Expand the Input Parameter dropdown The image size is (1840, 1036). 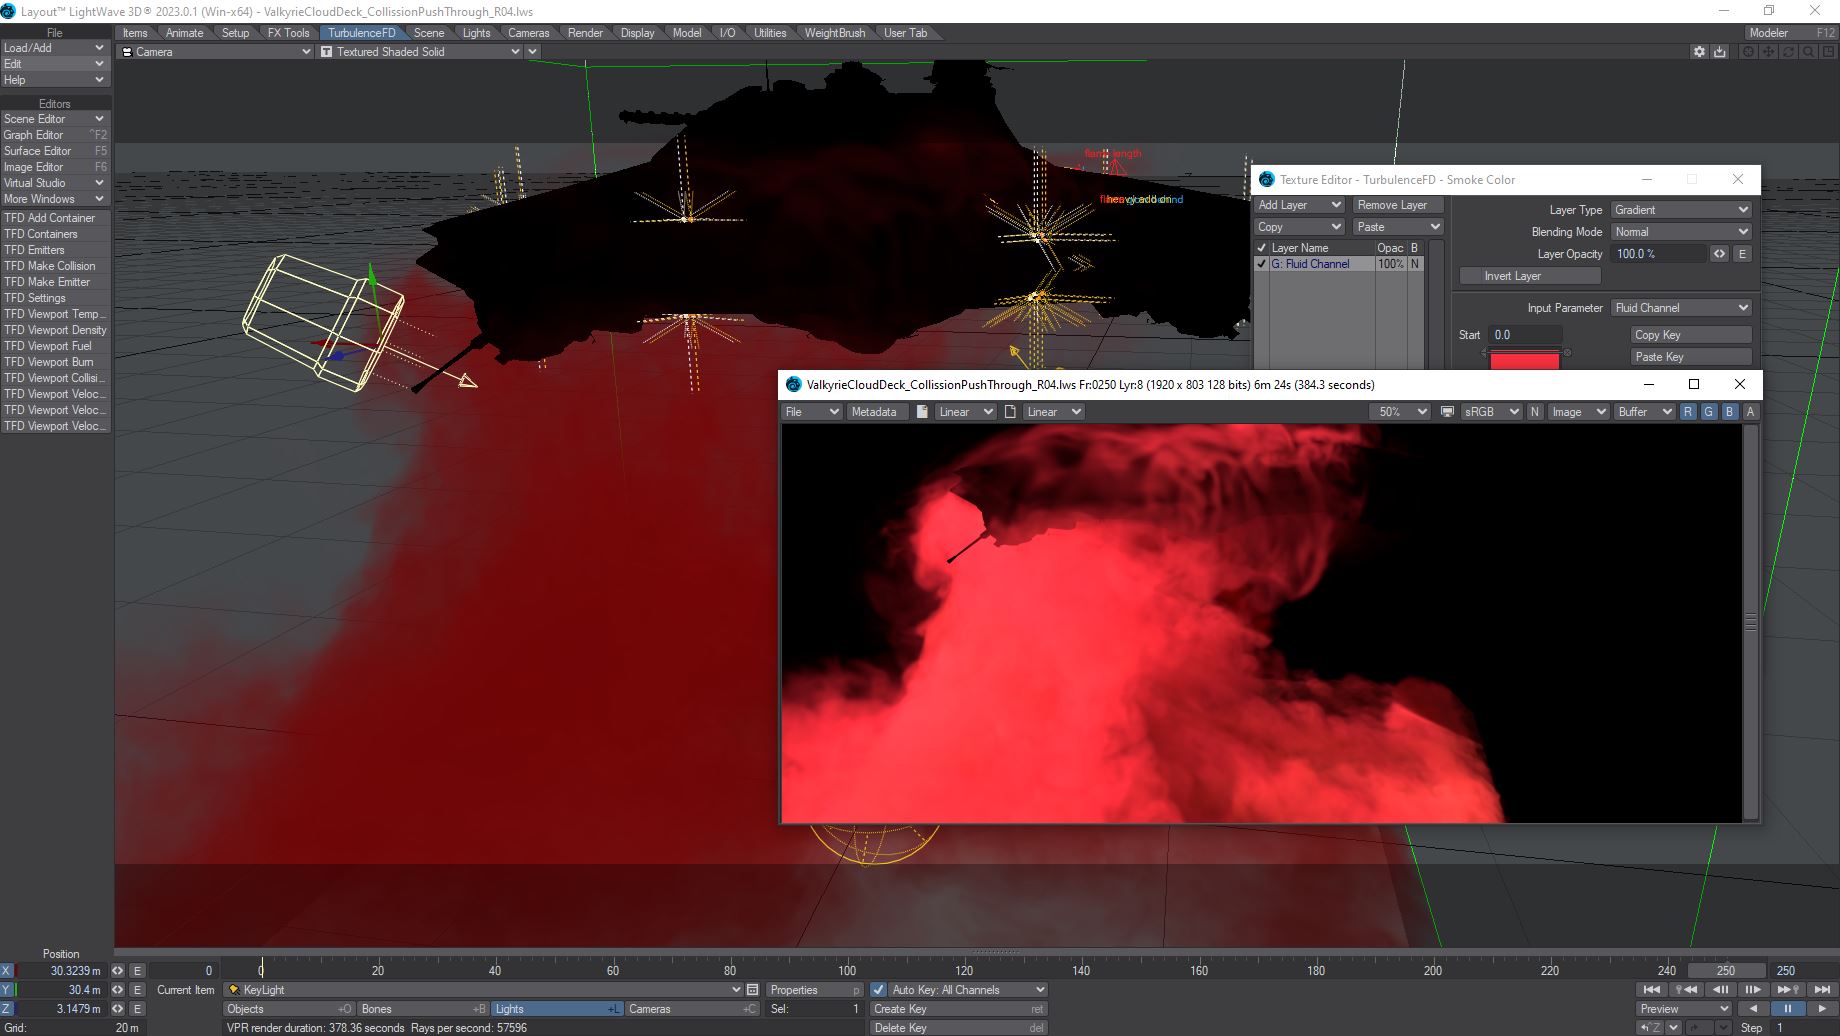[x=1681, y=308]
